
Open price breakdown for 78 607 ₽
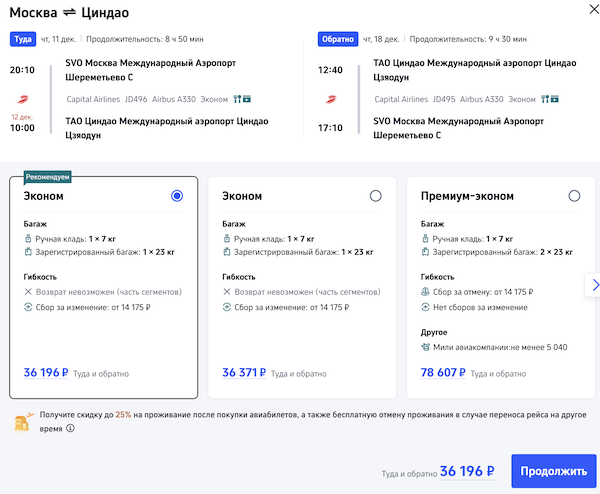[443, 373]
